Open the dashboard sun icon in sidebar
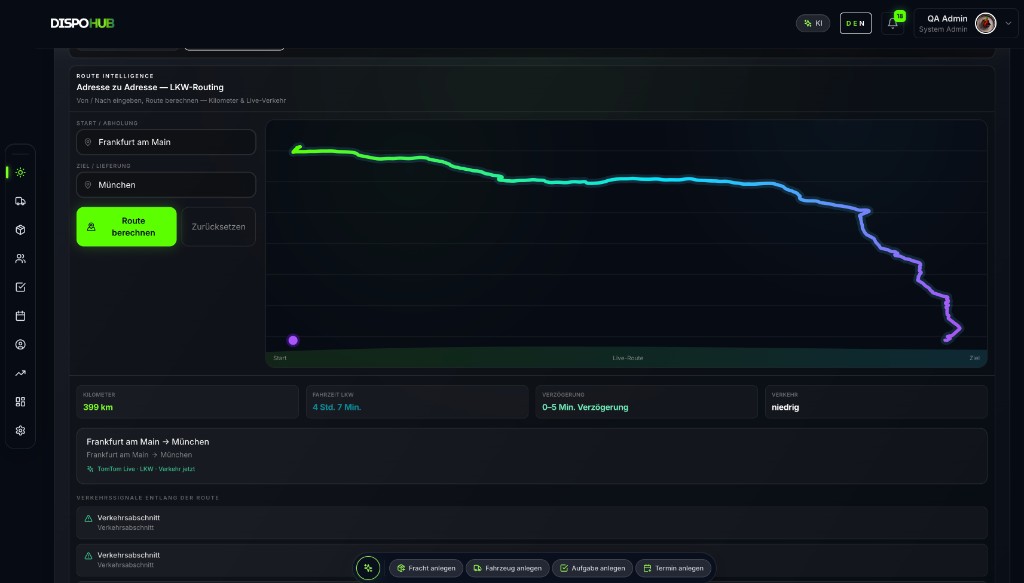Screen dimensions: 1024x583 pos(20,173)
